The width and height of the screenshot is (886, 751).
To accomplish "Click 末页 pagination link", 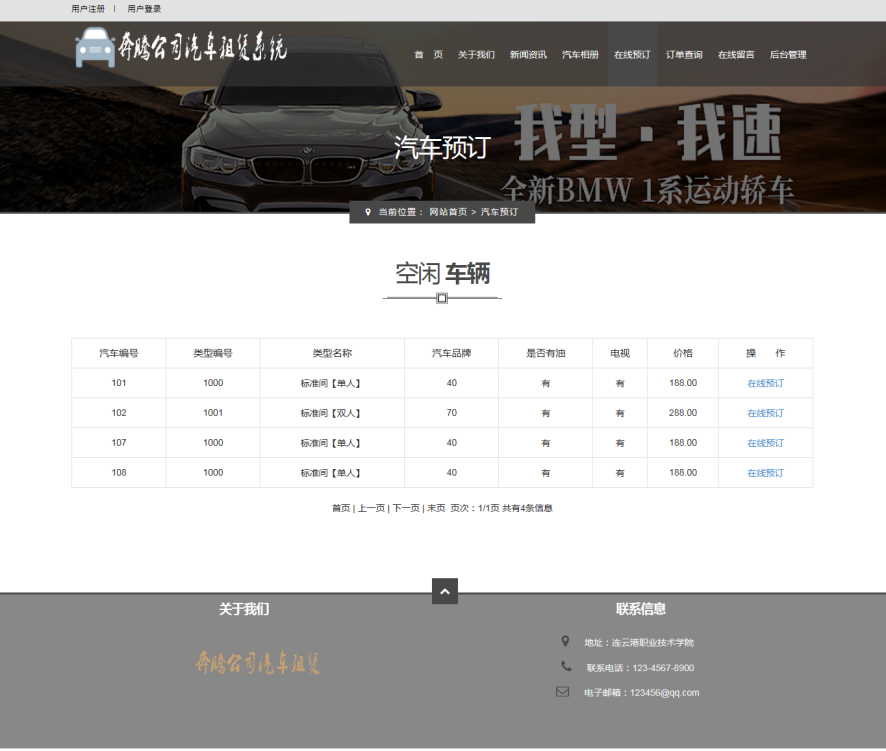I will (436, 508).
